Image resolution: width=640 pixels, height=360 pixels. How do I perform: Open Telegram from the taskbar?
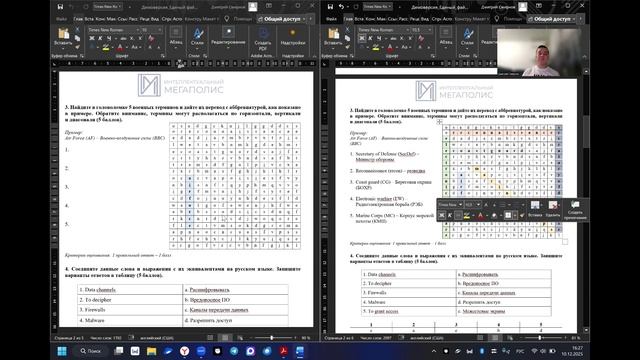pyautogui.click(x=234, y=351)
